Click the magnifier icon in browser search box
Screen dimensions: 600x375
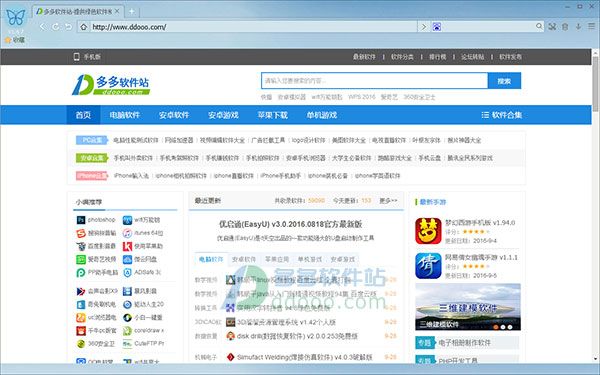539,26
